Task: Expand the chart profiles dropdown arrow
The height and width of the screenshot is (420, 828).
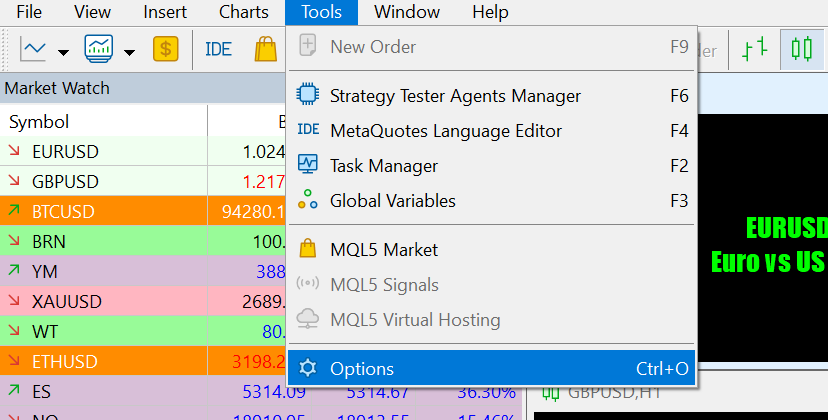Action: tap(129, 52)
